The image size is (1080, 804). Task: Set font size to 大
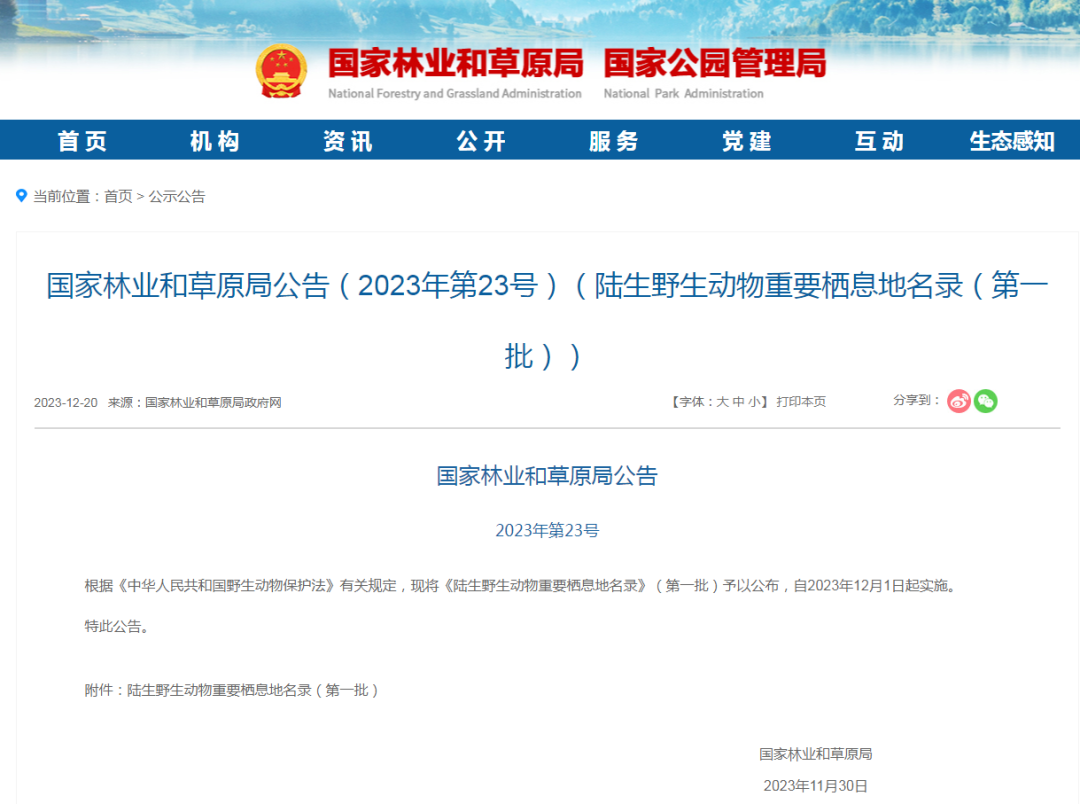coord(722,402)
